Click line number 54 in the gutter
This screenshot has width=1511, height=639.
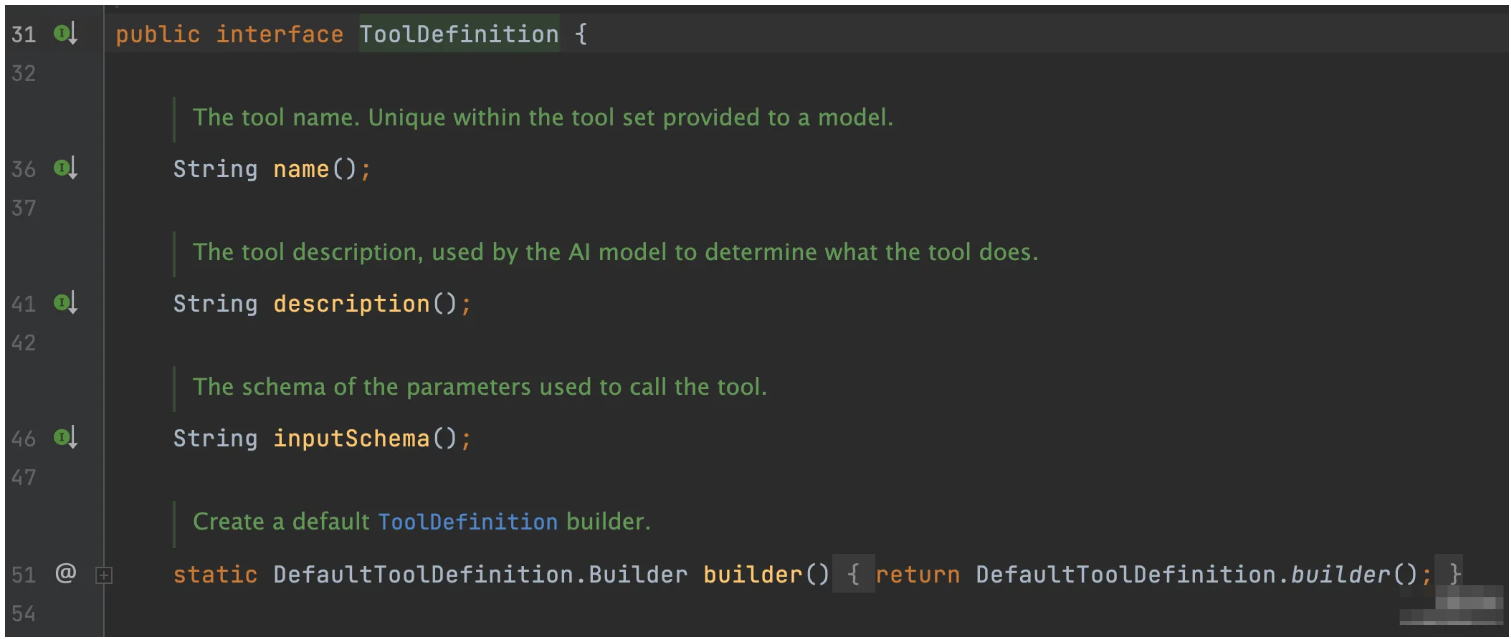pos(24,614)
